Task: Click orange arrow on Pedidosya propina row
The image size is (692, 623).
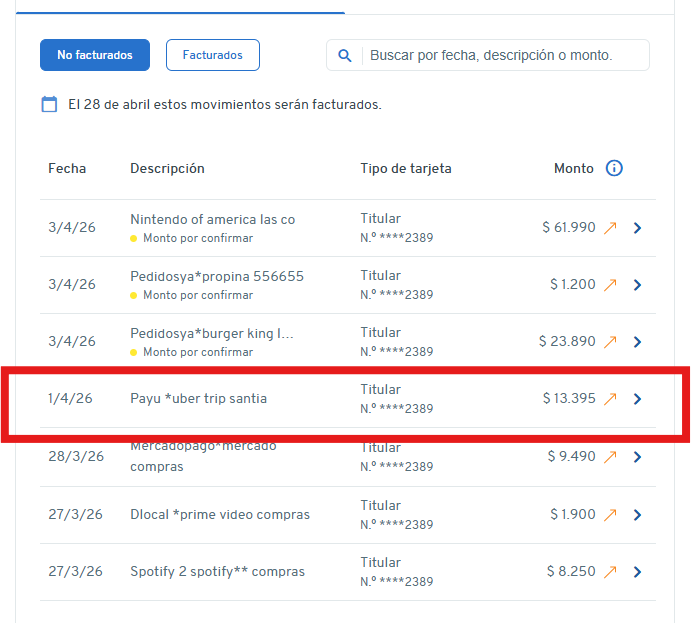Action: click(x=610, y=285)
